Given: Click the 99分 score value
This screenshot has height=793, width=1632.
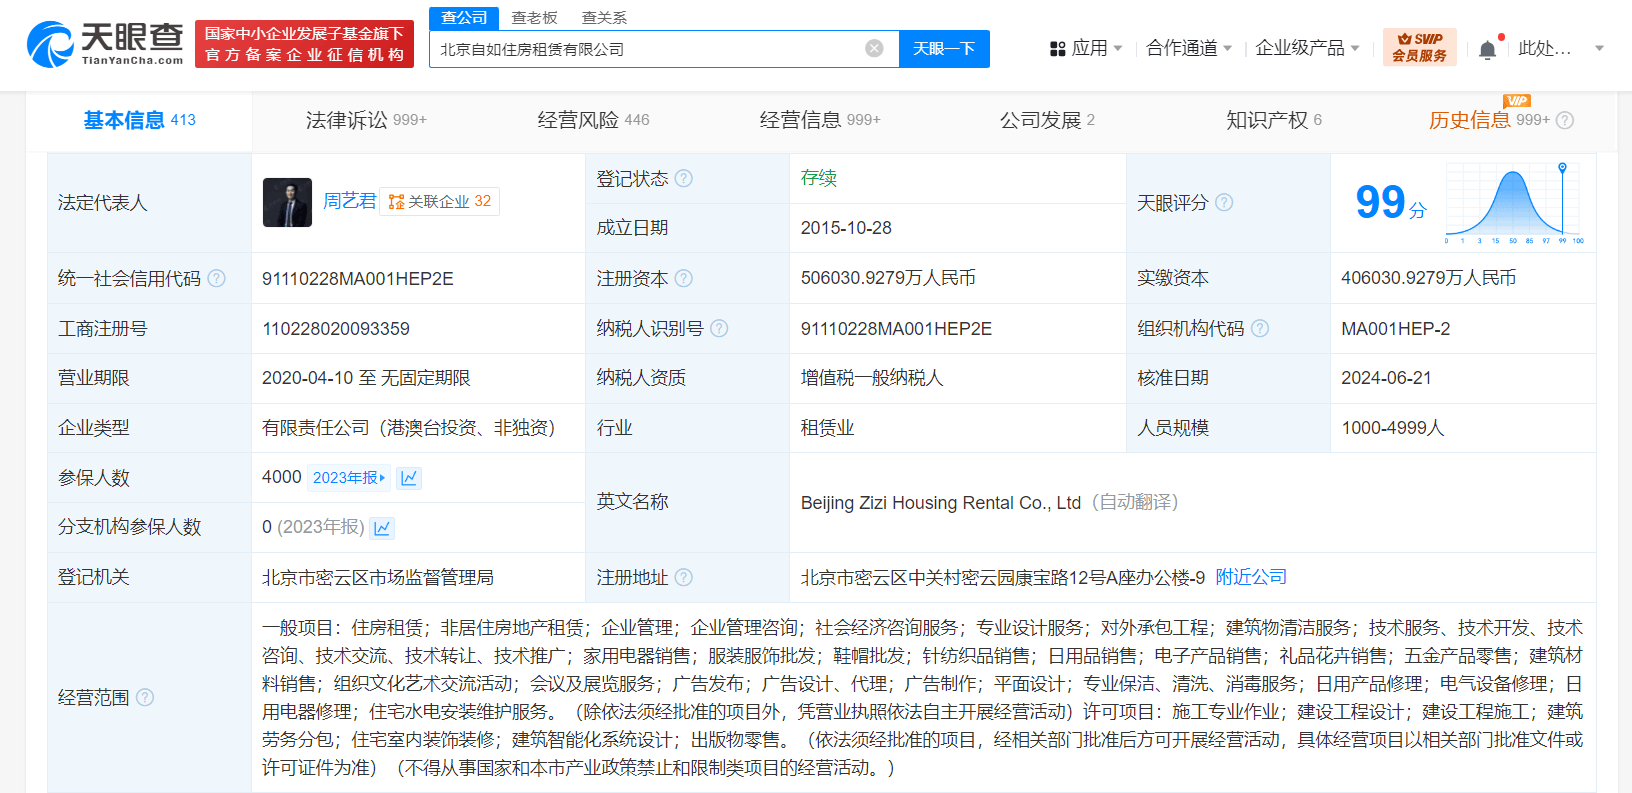Looking at the screenshot, I should (1391, 203).
